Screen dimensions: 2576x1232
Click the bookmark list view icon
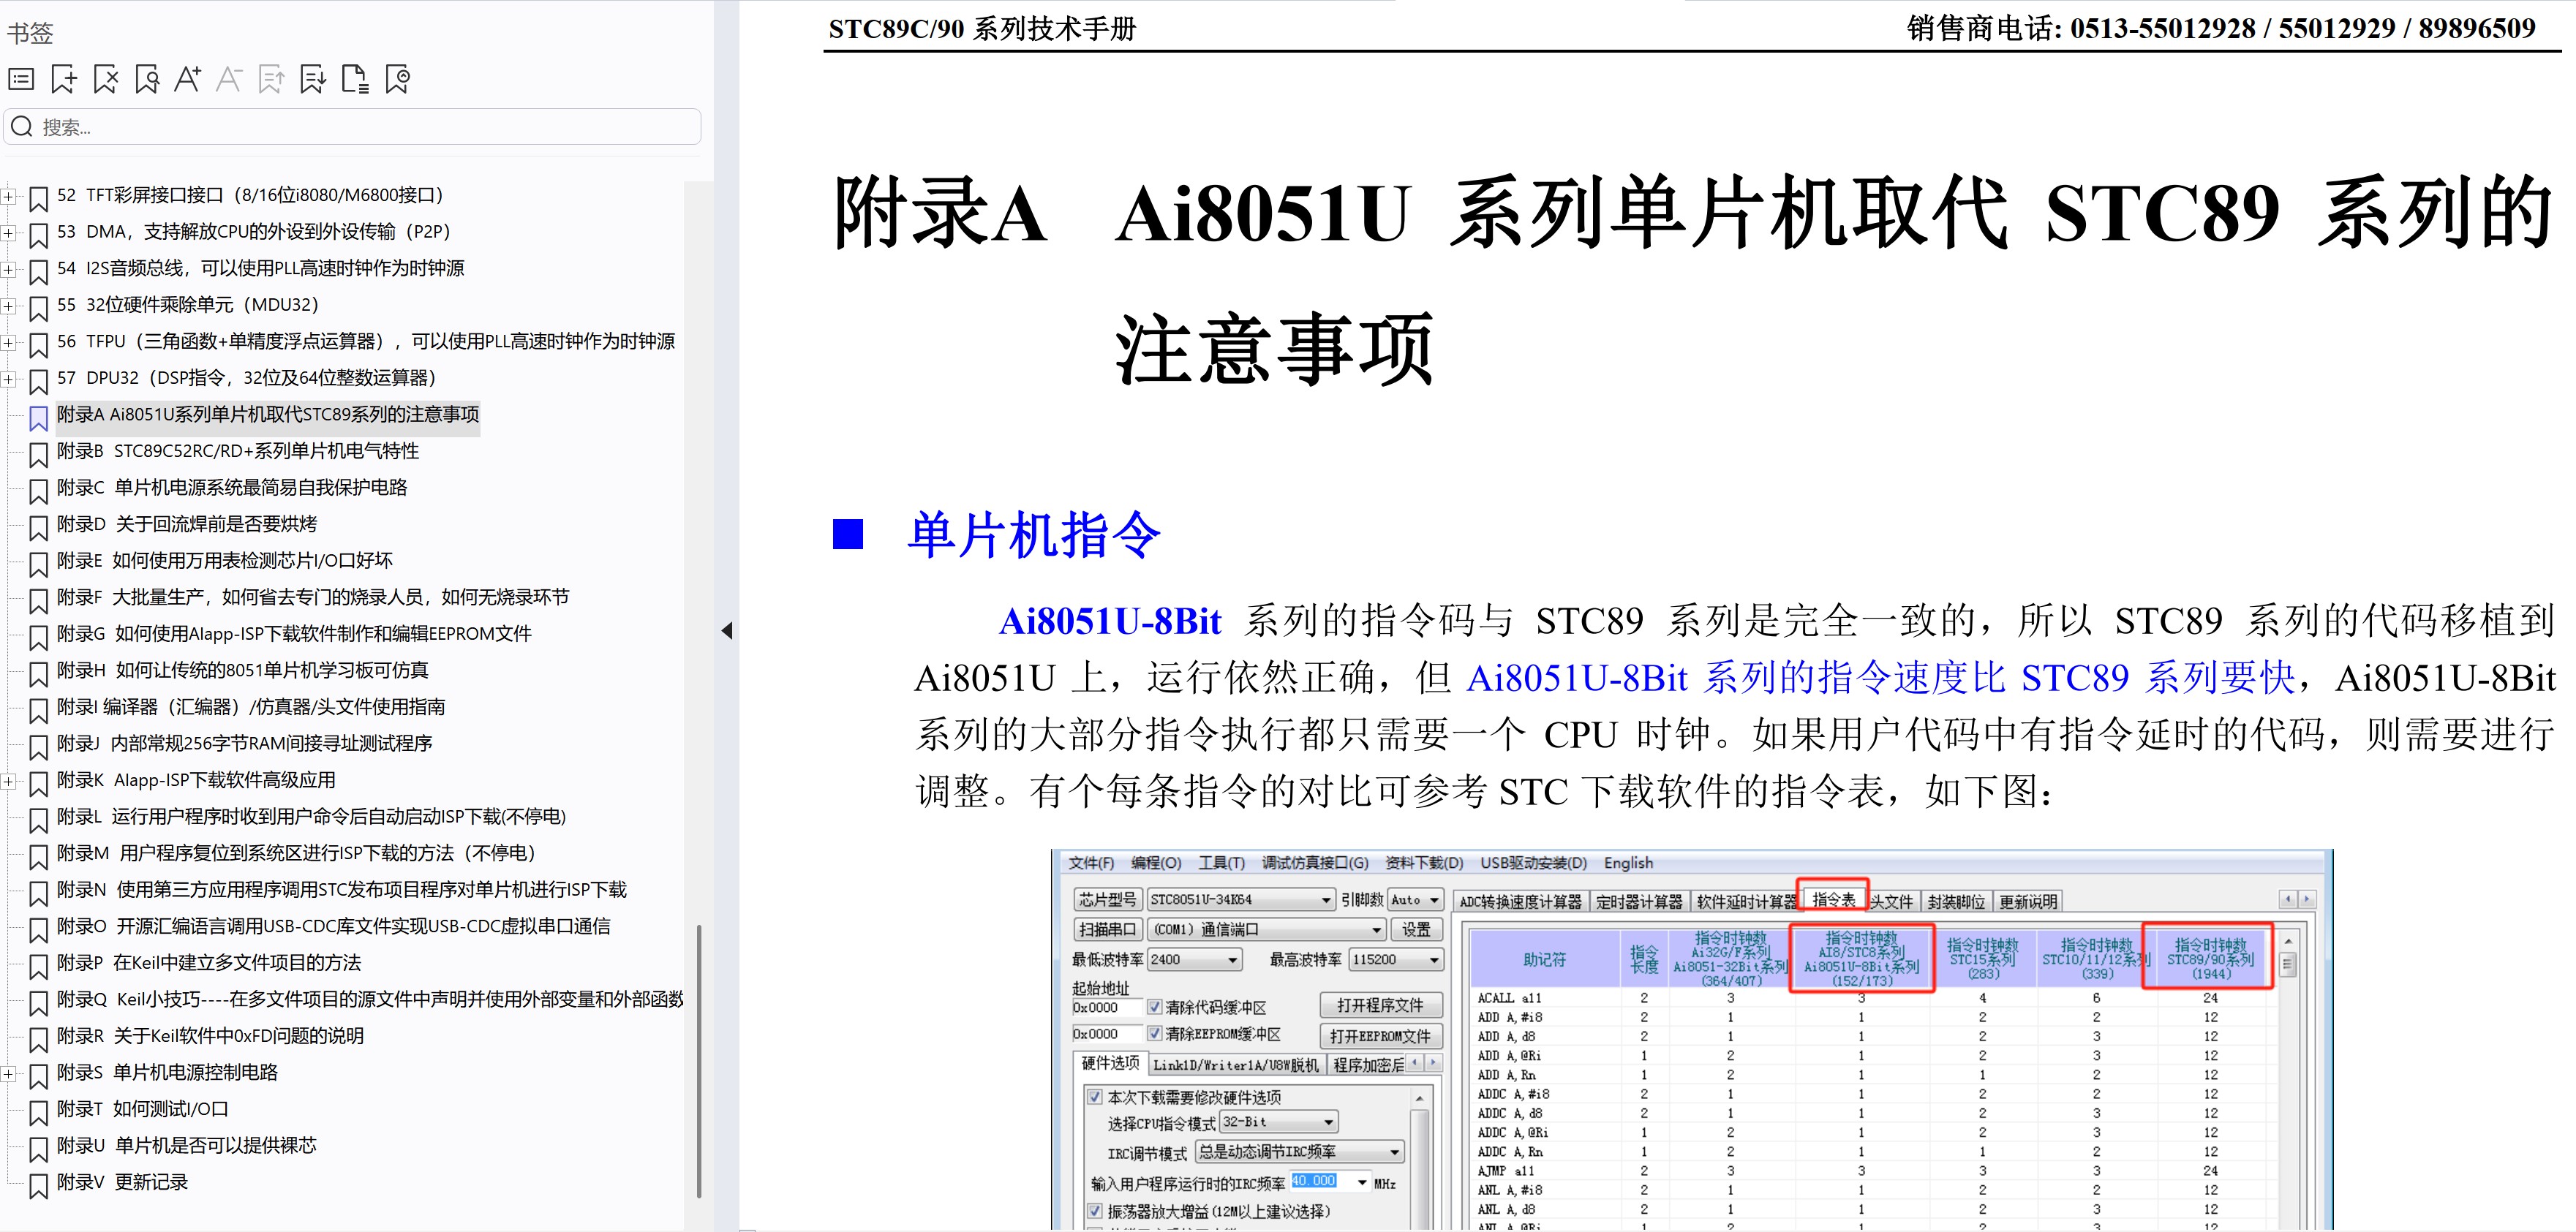(21, 79)
